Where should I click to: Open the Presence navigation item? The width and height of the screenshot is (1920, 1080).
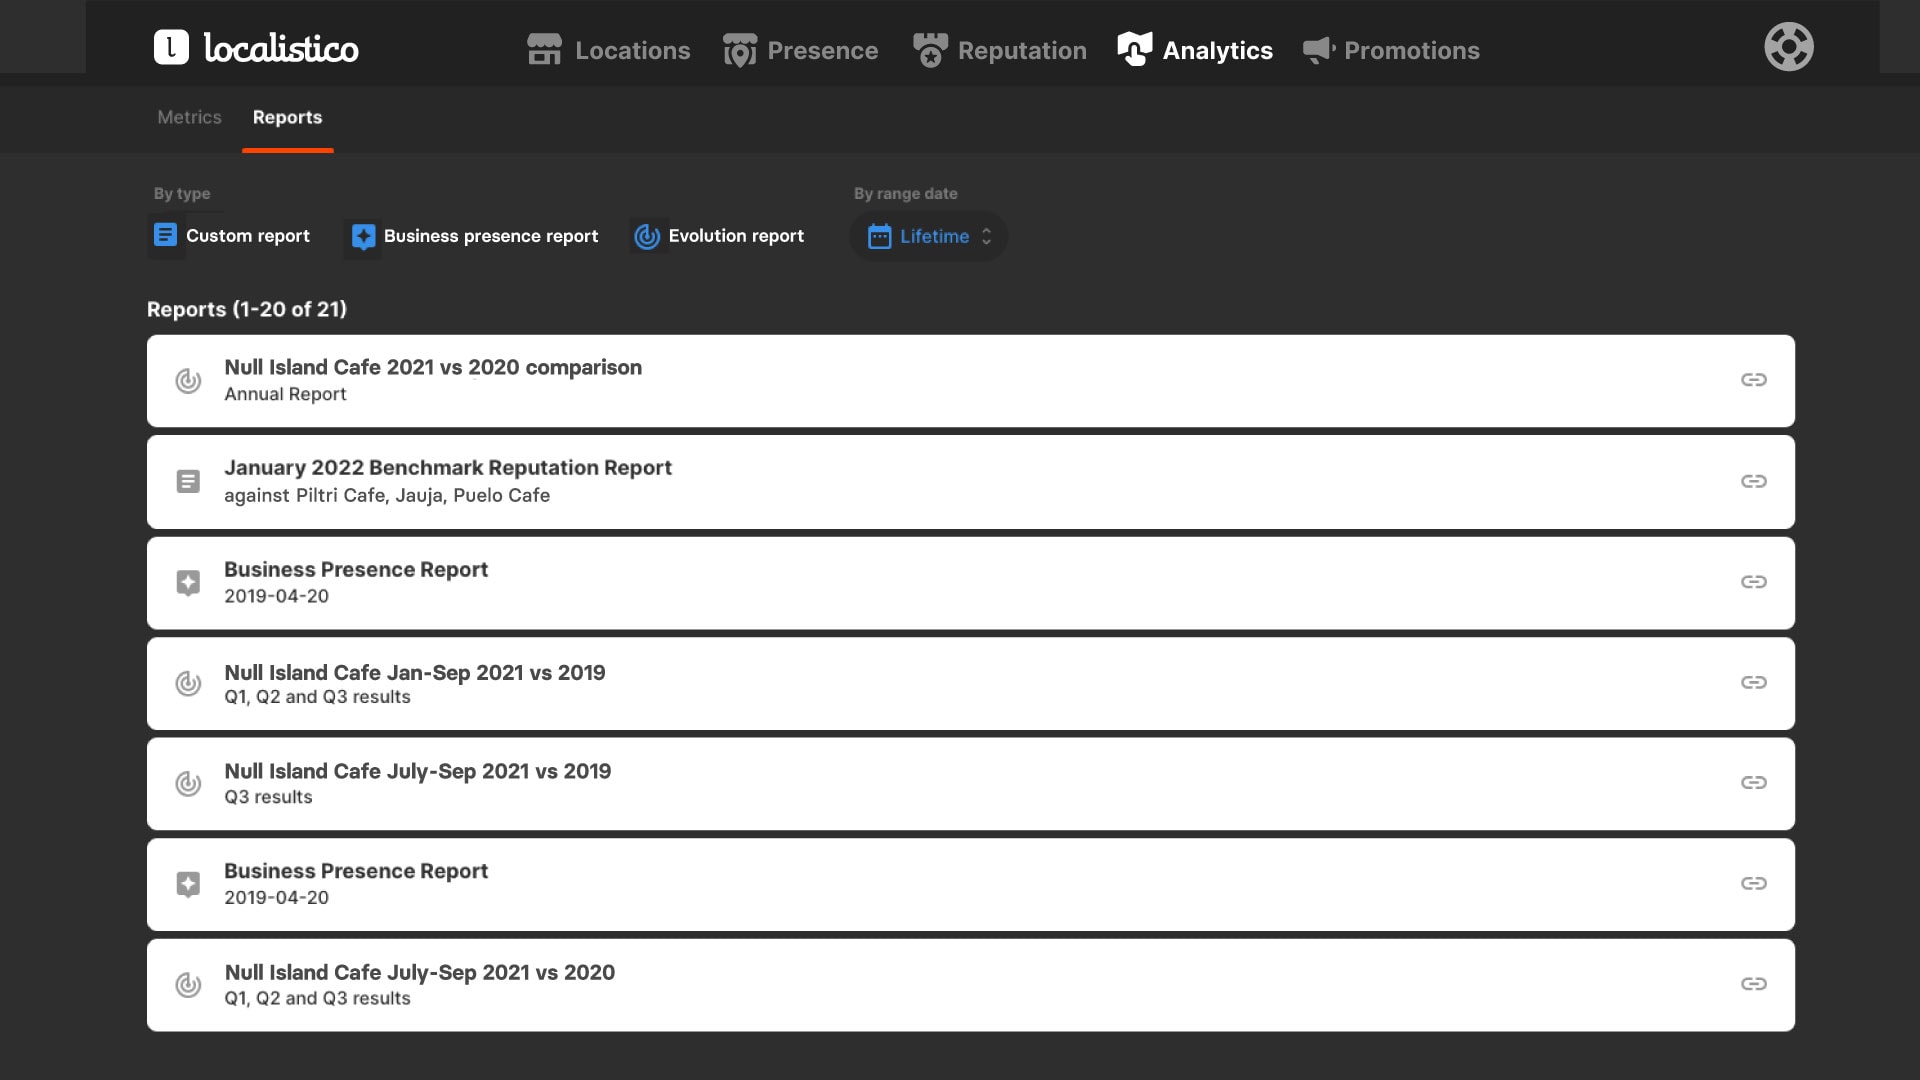(800, 50)
